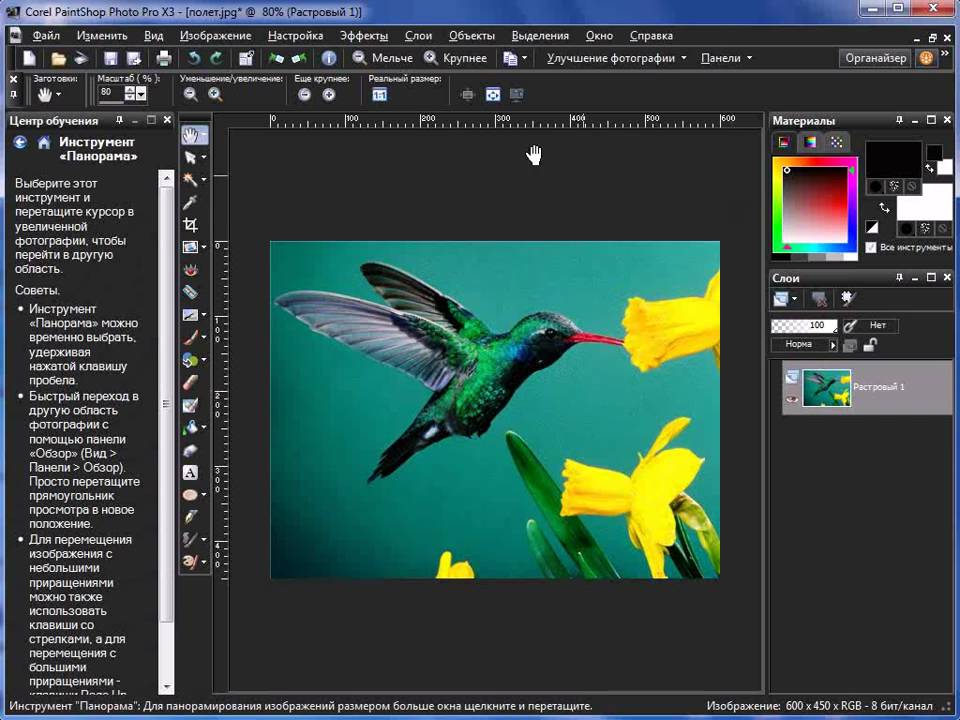Pin the Слои panel with auto-hide pushpin
Image resolution: width=960 pixels, height=720 pixels.
(899, 277)
